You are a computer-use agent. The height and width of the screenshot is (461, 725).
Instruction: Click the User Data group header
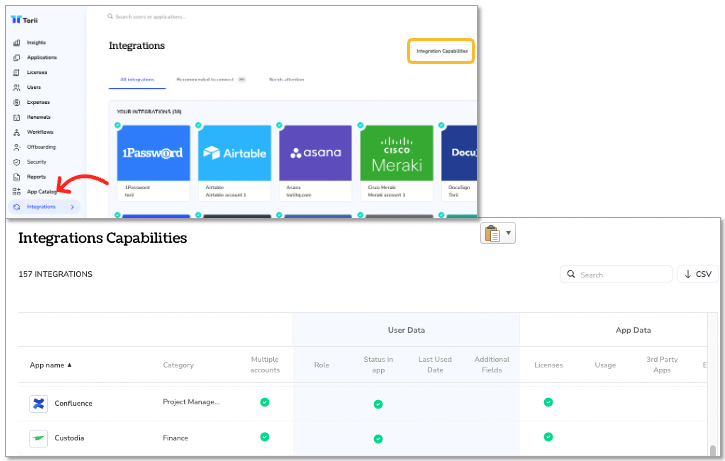[406, 330]
